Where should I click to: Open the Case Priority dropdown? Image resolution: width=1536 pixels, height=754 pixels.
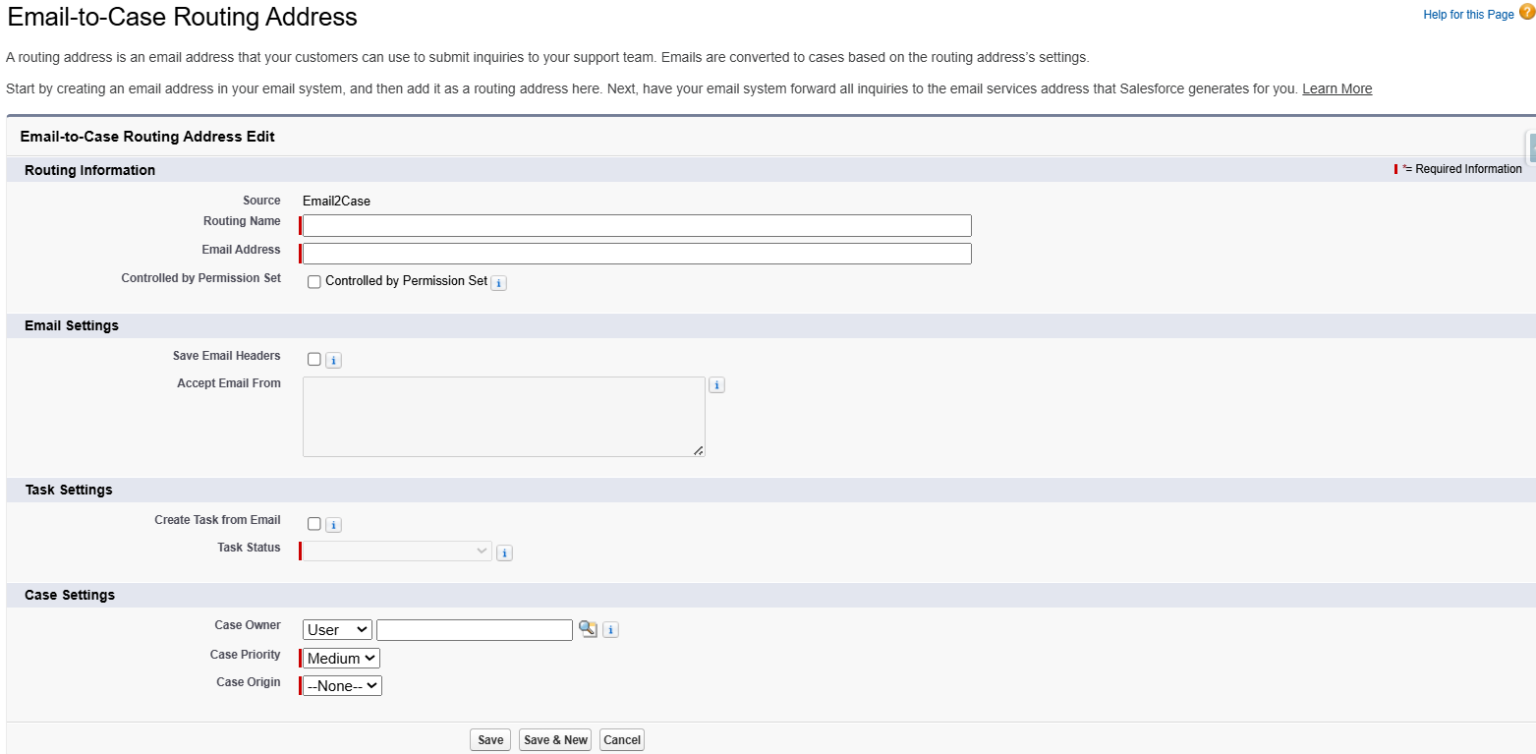pyautogui.click(x=340, y=656)
